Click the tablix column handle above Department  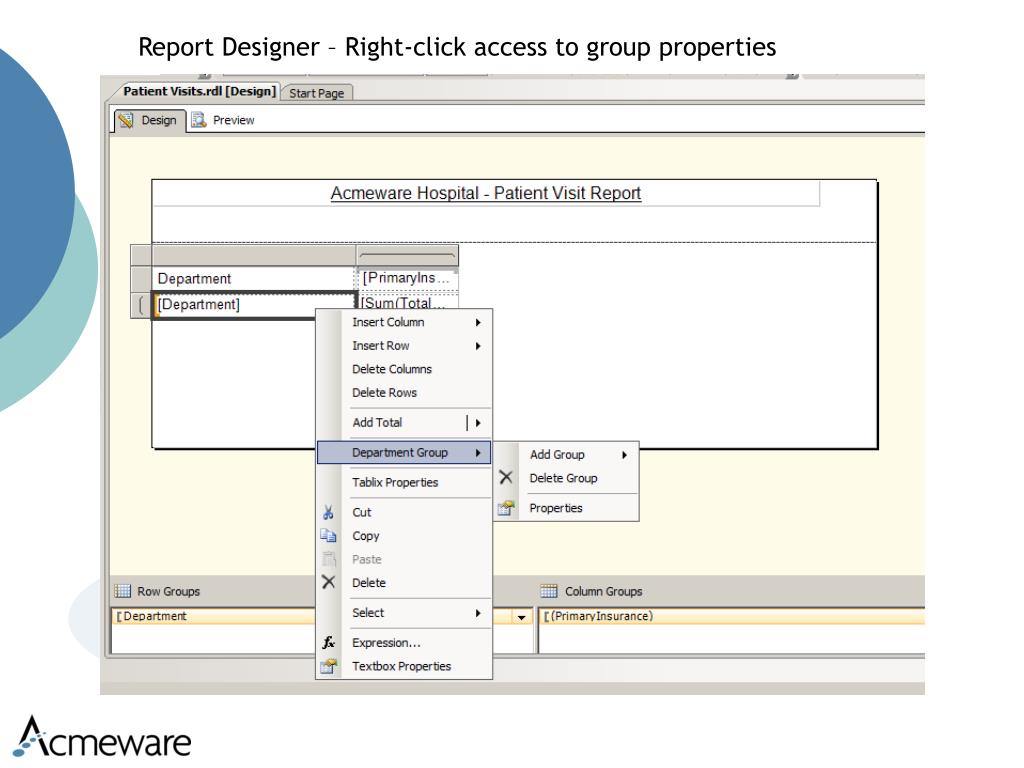point(253,255)
